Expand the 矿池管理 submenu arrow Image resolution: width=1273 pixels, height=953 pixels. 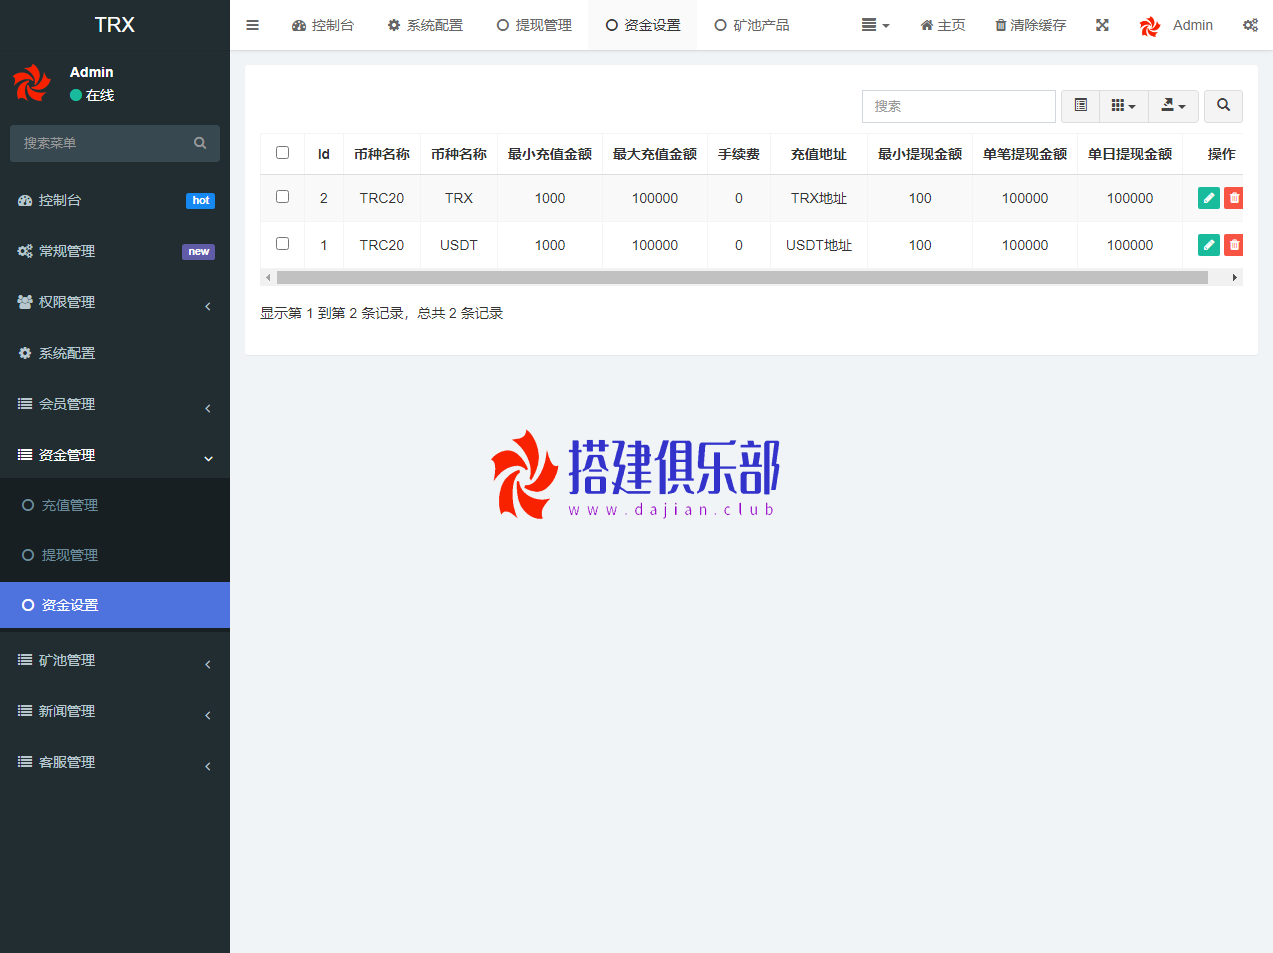click(x=208, y=664)
